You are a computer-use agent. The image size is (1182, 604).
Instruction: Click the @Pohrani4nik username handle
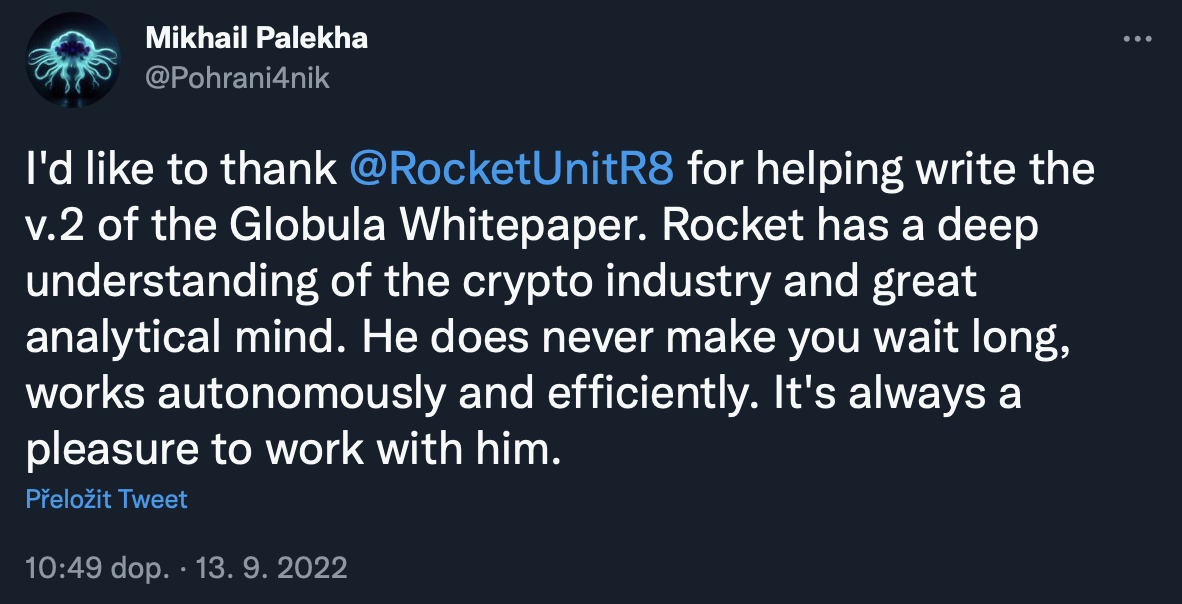237,78
